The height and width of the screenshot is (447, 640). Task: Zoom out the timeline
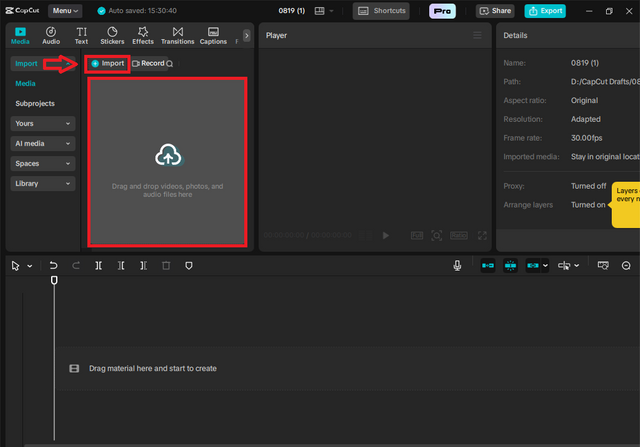[626, 266]
